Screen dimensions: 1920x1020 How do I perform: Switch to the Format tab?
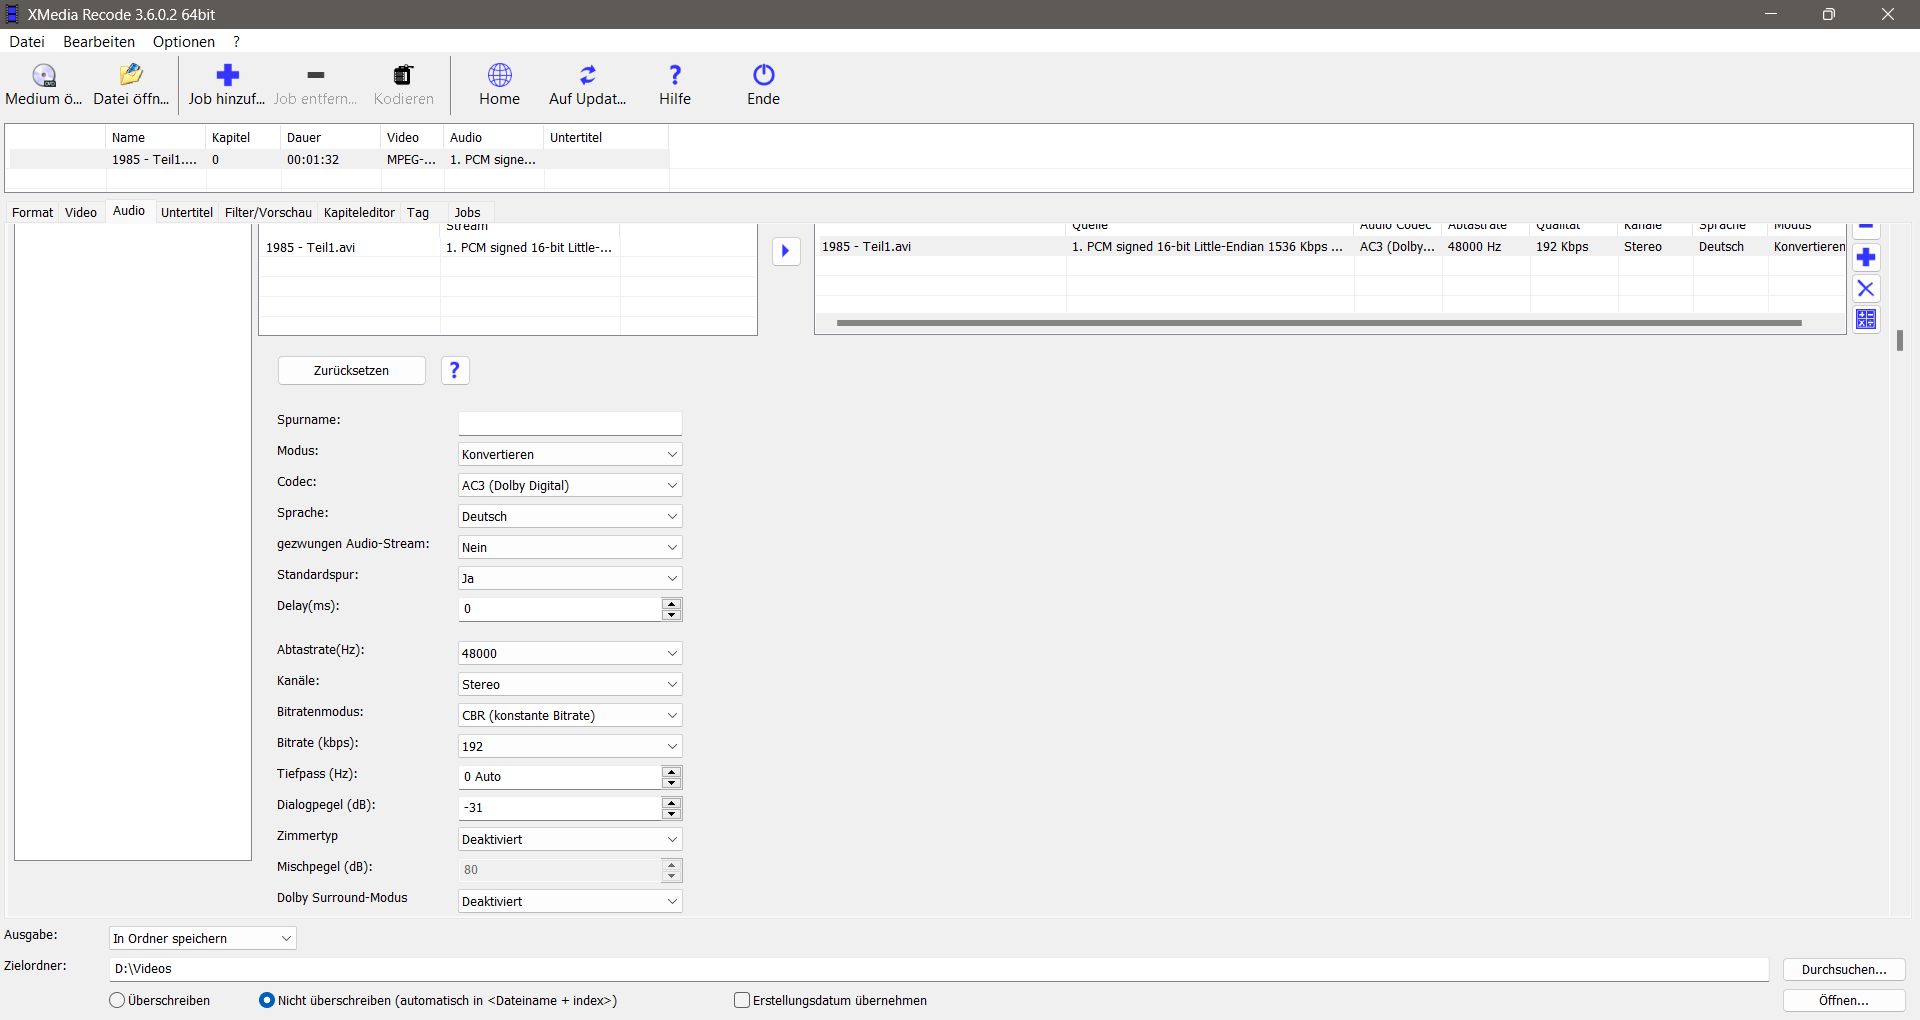[33, 212]
